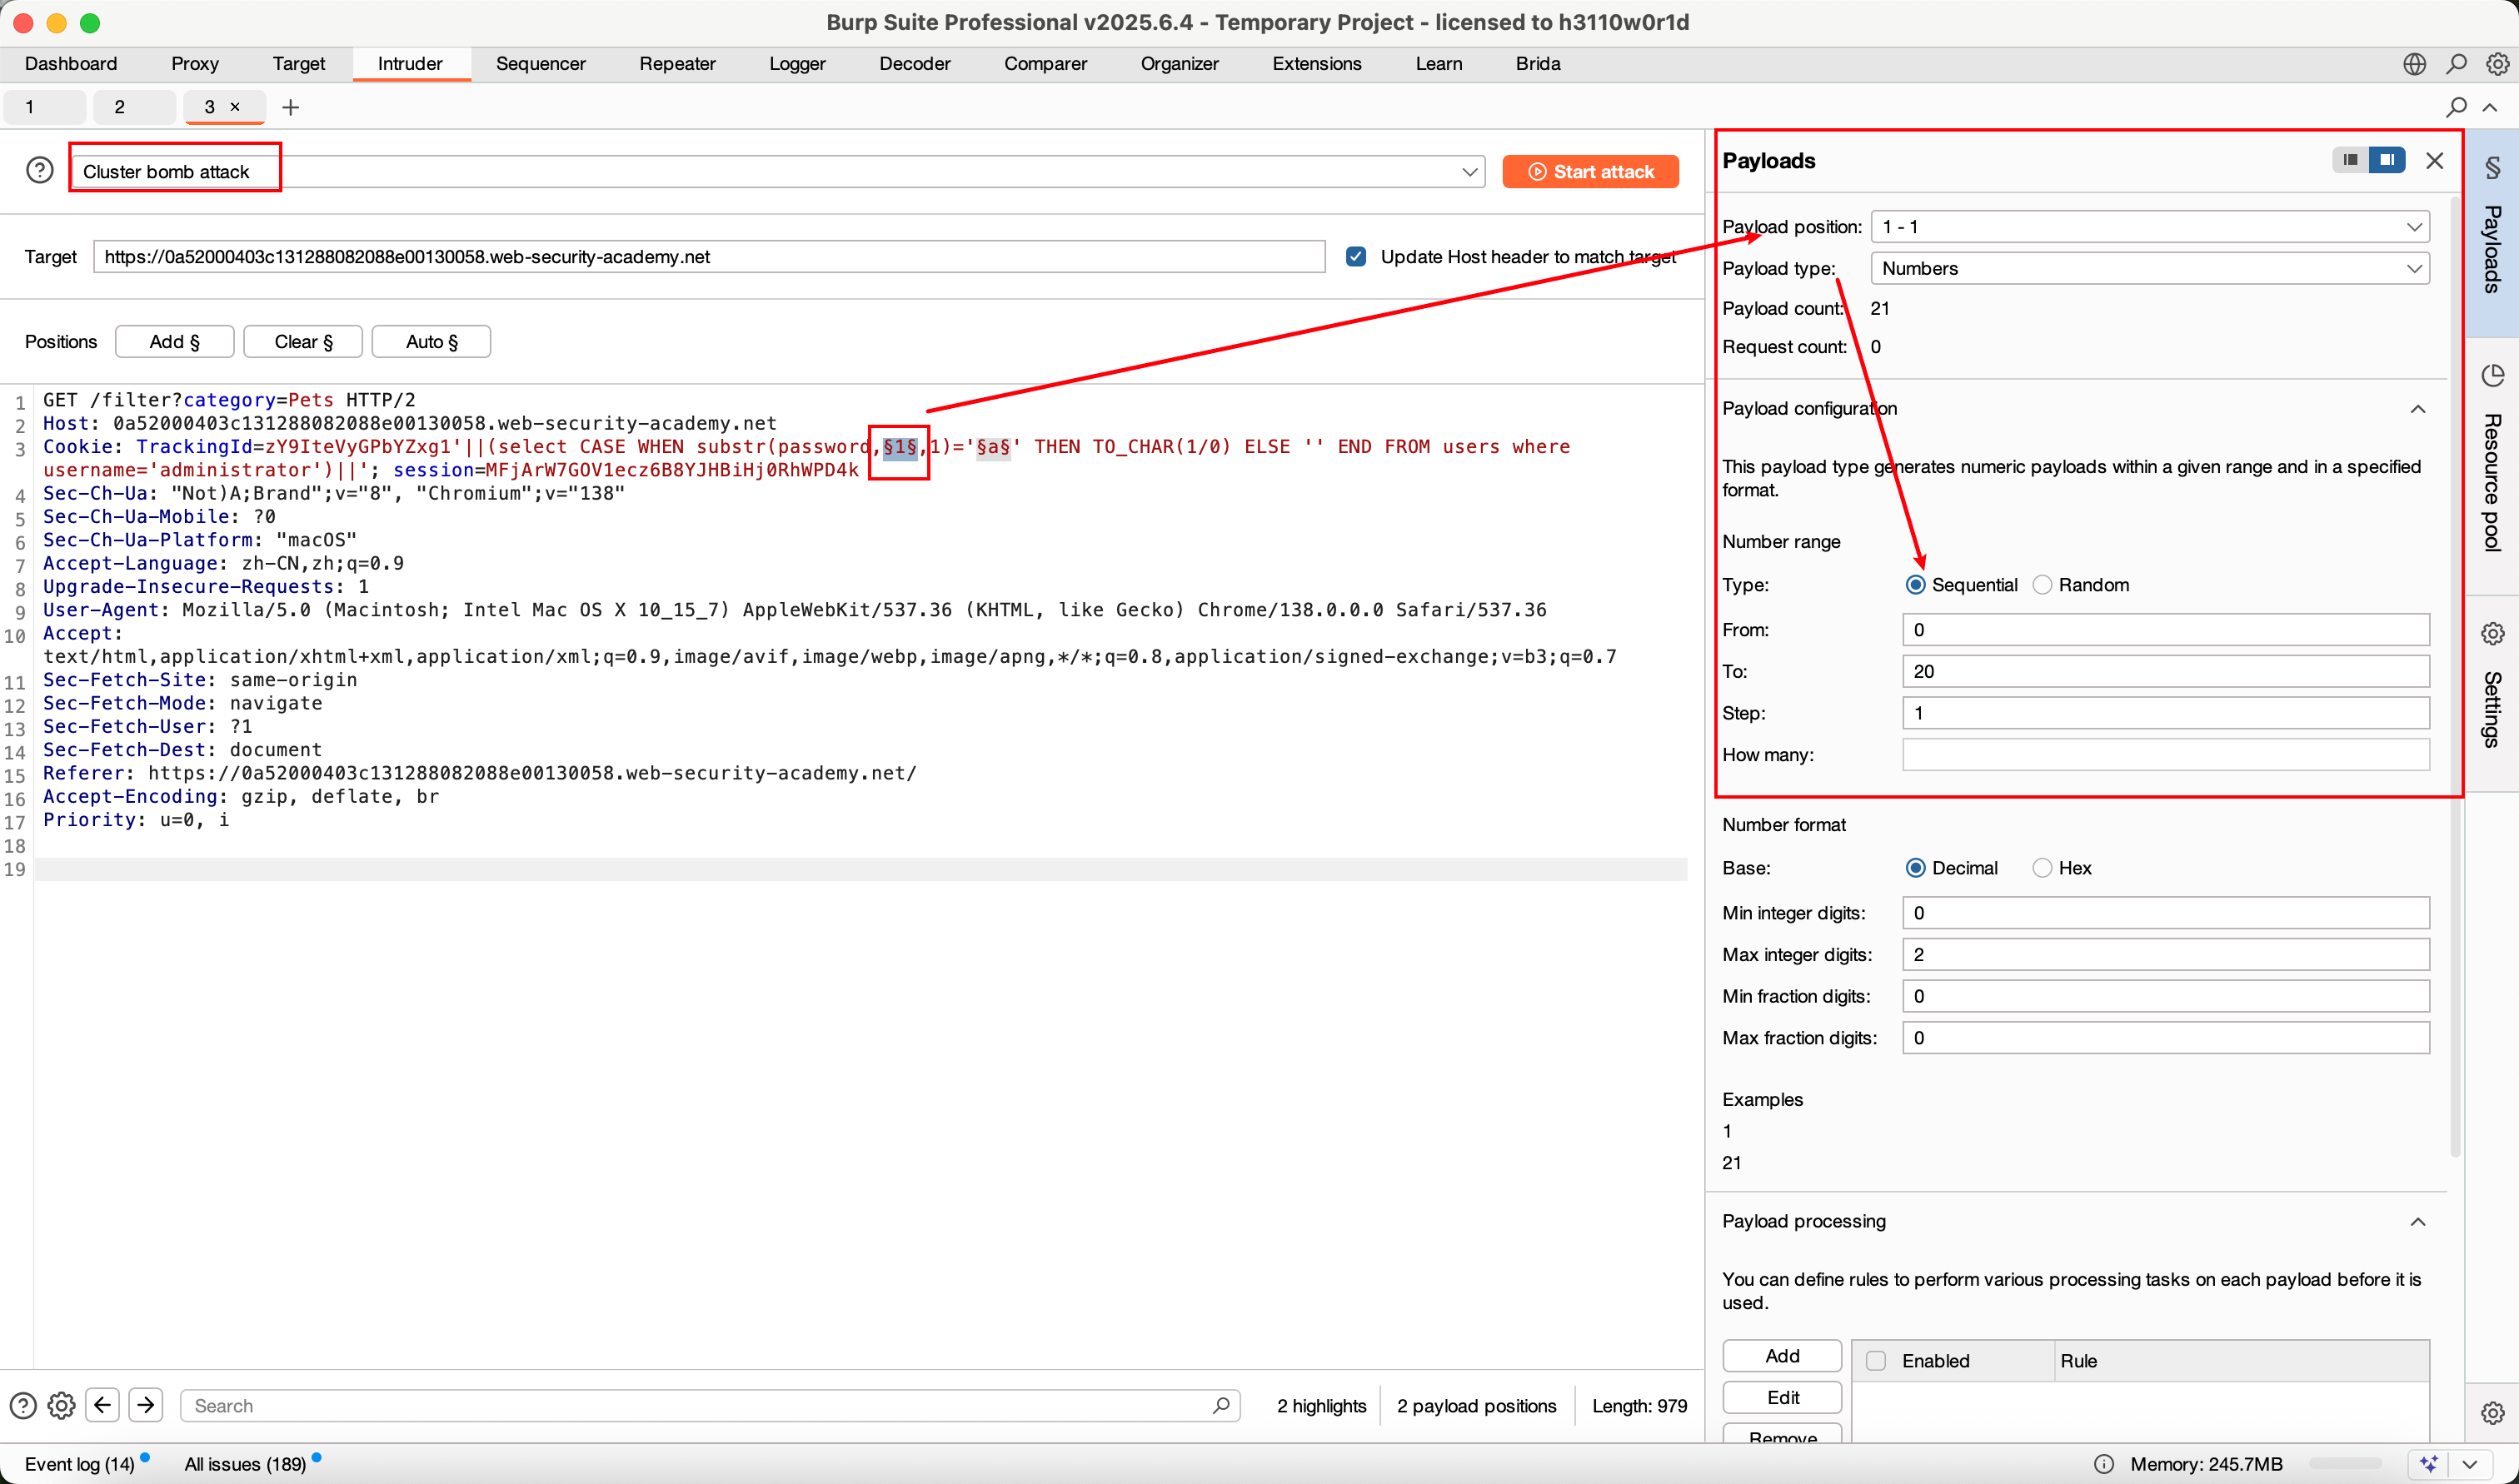2519x1484 pixels.
Task: Close the Payloads side panel
Action: coord(2435,160)
